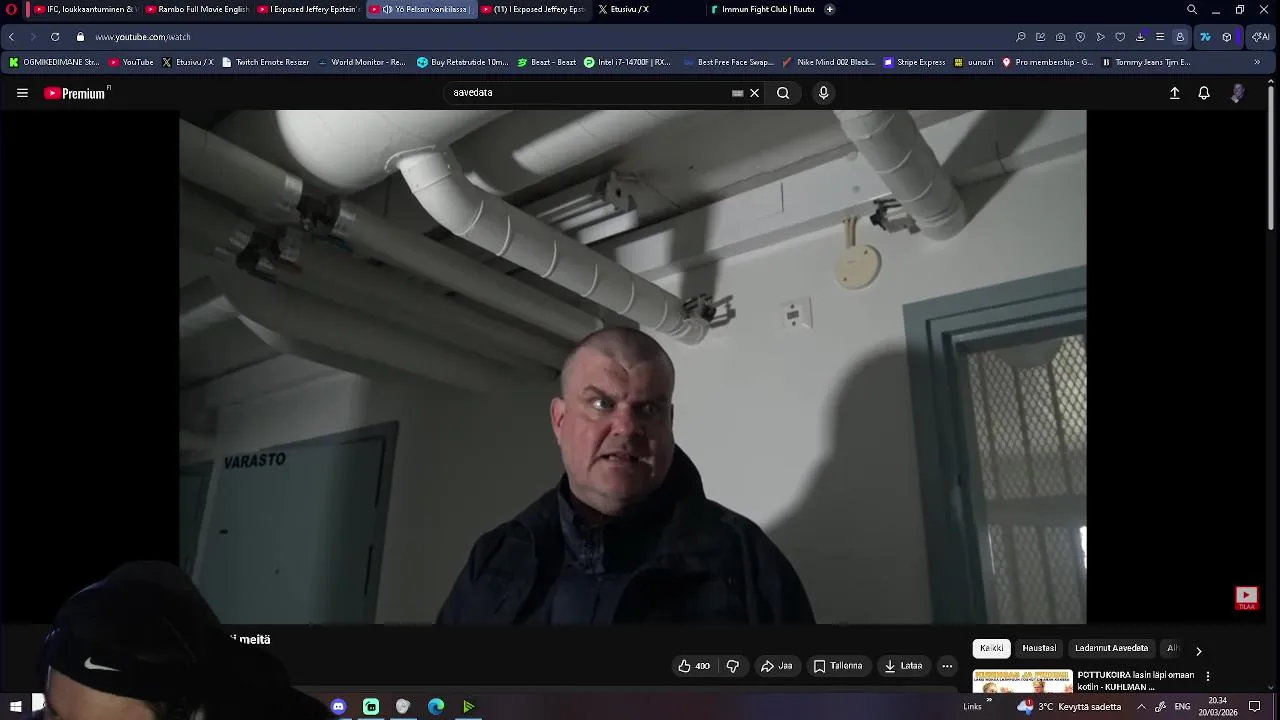This screenshot has width=1280, height=720.
Task: Open Opera main menu logo
Action: pos(11,9)
